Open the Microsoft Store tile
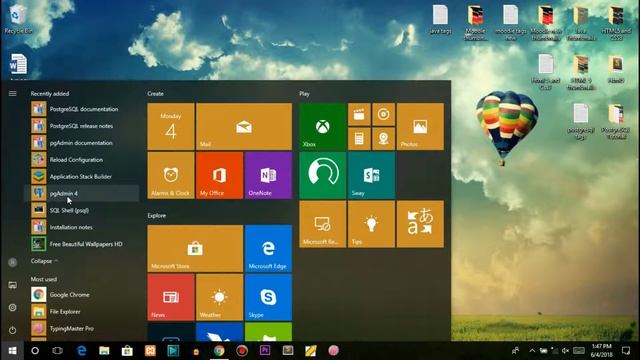The width and height of the screenshot is (640, 360). tap(195, 249)
